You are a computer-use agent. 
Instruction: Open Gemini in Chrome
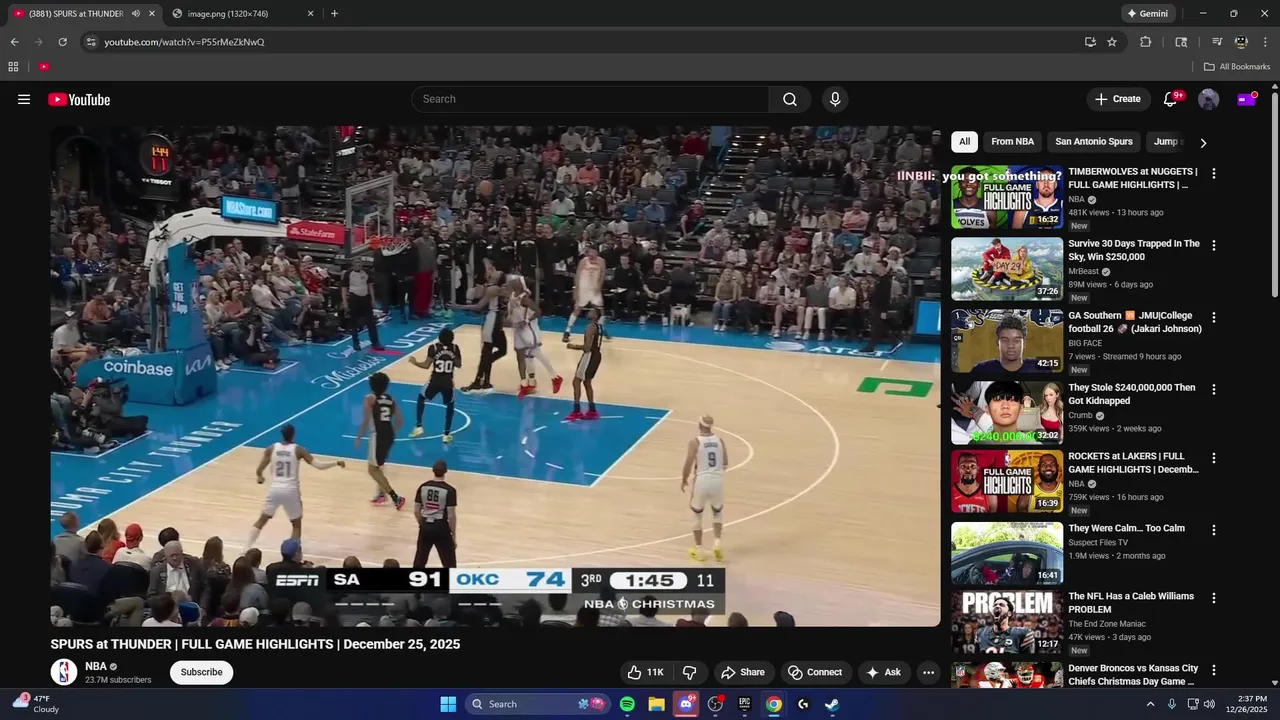pos(1147,14)
